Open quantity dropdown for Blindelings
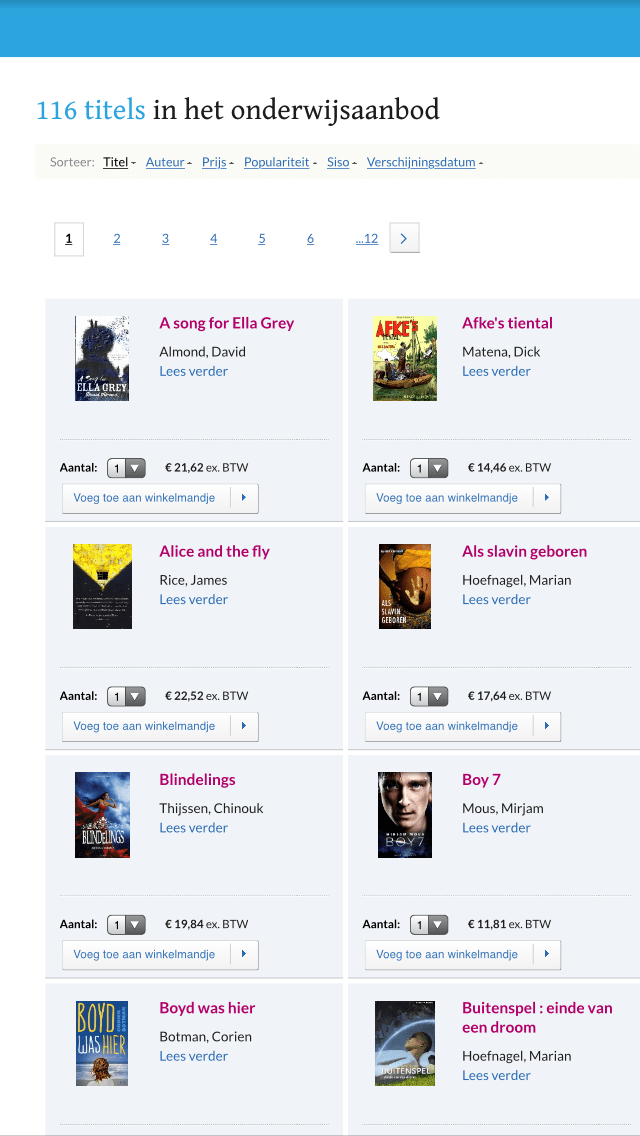Image resolution: width=640 pixels, height=1136 pixels. [x=127, y=924]
